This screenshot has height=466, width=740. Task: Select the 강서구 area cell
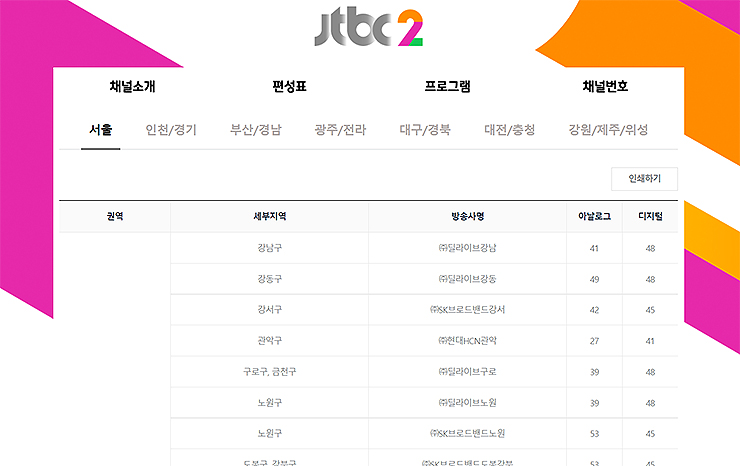pos(269,310)
